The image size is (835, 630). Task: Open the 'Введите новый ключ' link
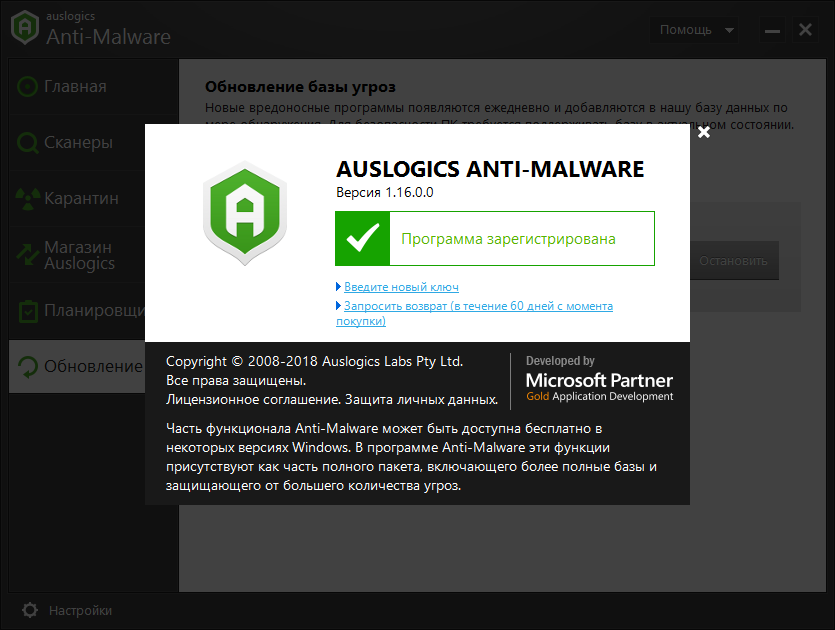pos(401,287)
